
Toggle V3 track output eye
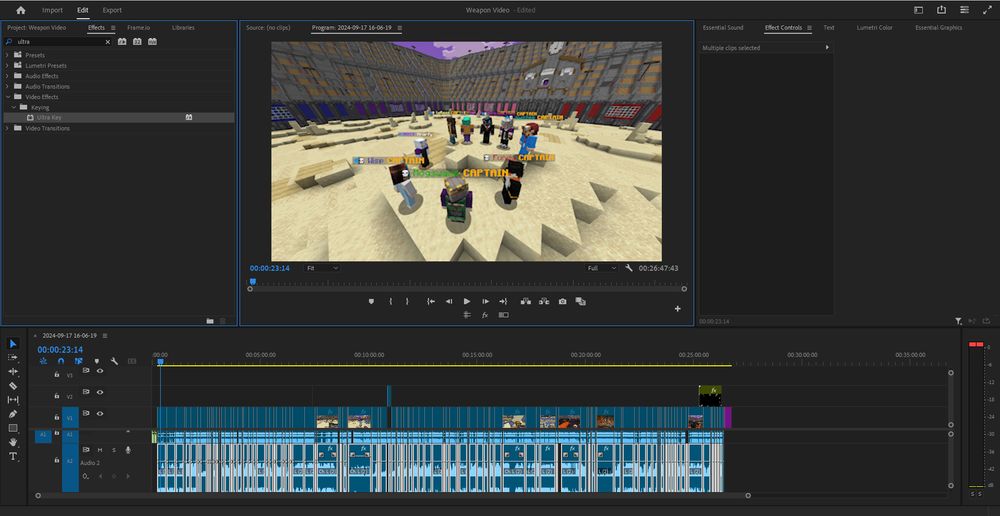pos(100,371)
